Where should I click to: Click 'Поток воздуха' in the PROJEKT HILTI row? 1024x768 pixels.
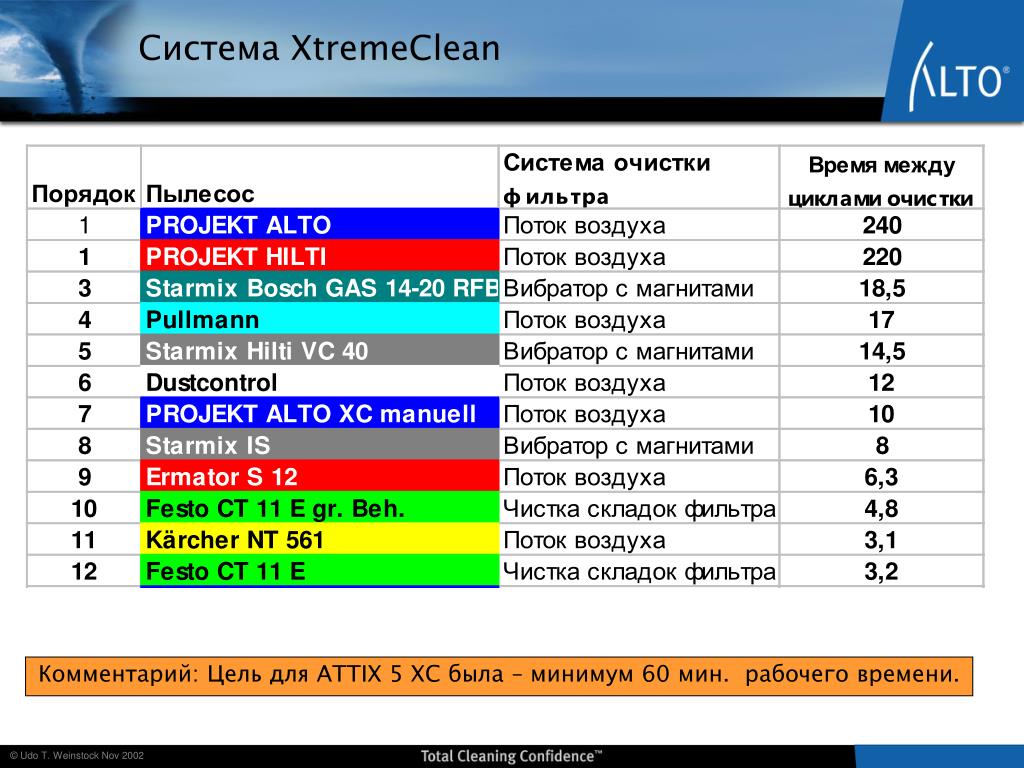[x=584, y=257]
